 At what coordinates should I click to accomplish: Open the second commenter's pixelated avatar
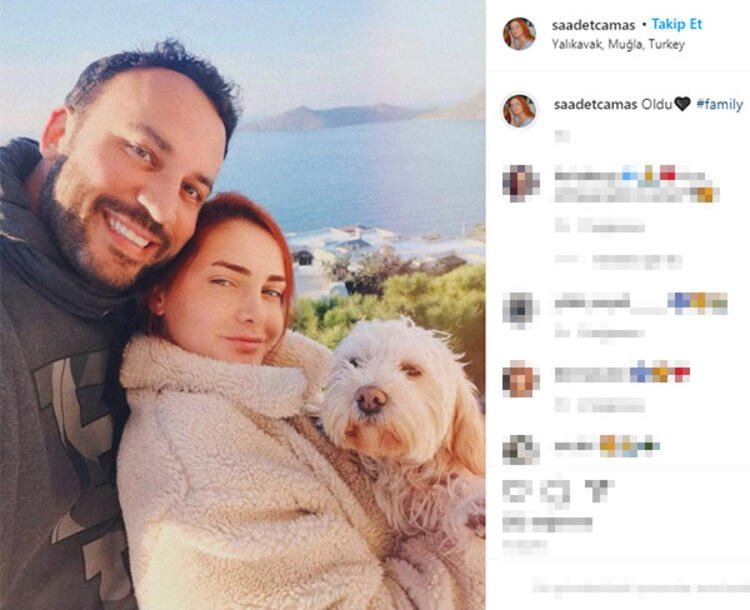[520, 311]
